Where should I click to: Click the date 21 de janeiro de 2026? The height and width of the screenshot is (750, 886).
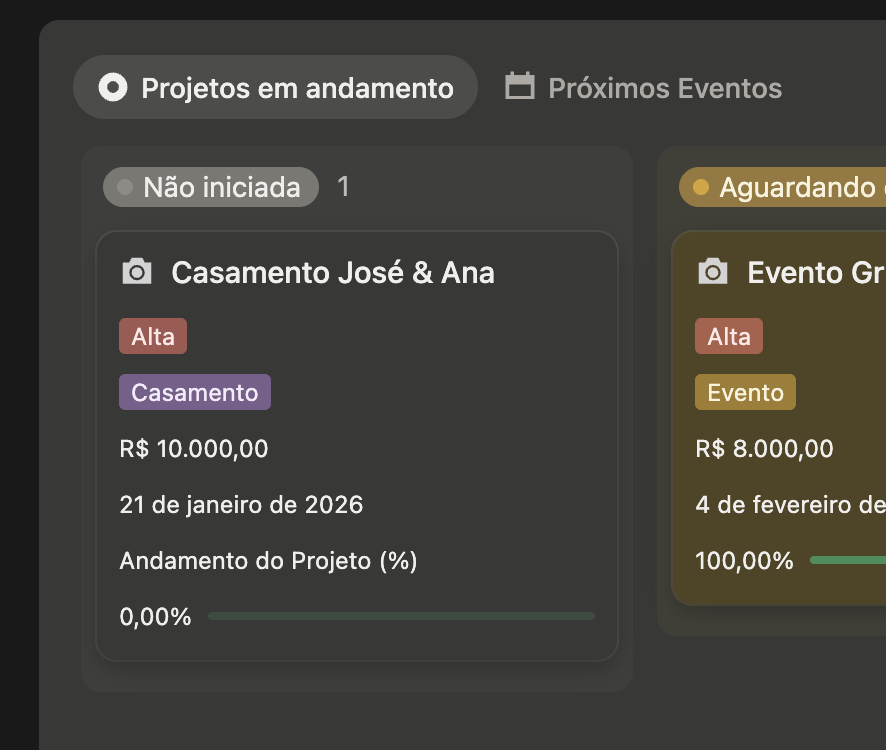point(241,505)
